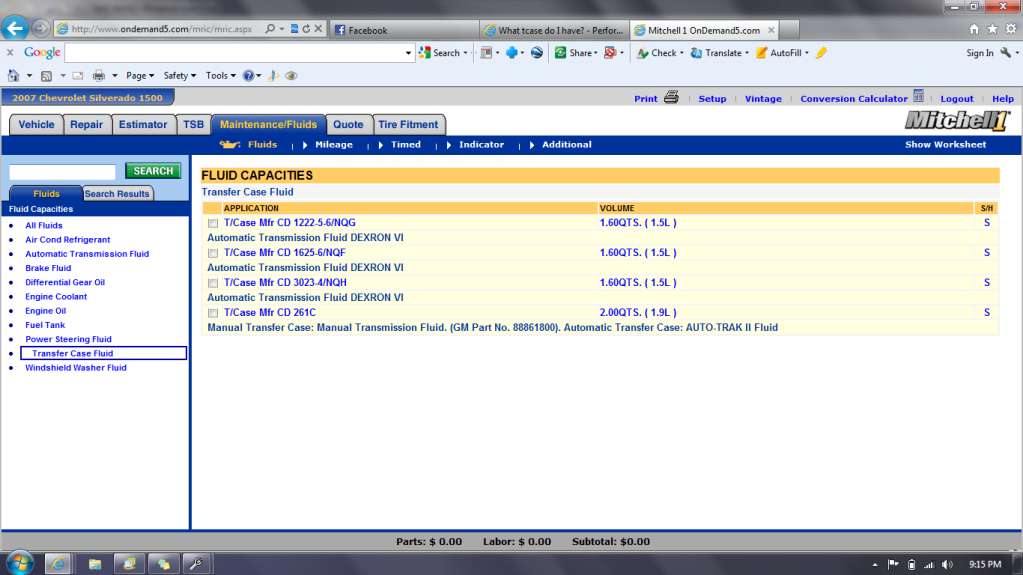Select the Additional submenu item
Viewport: 1023px width, 575px height.
click(567, 145)
